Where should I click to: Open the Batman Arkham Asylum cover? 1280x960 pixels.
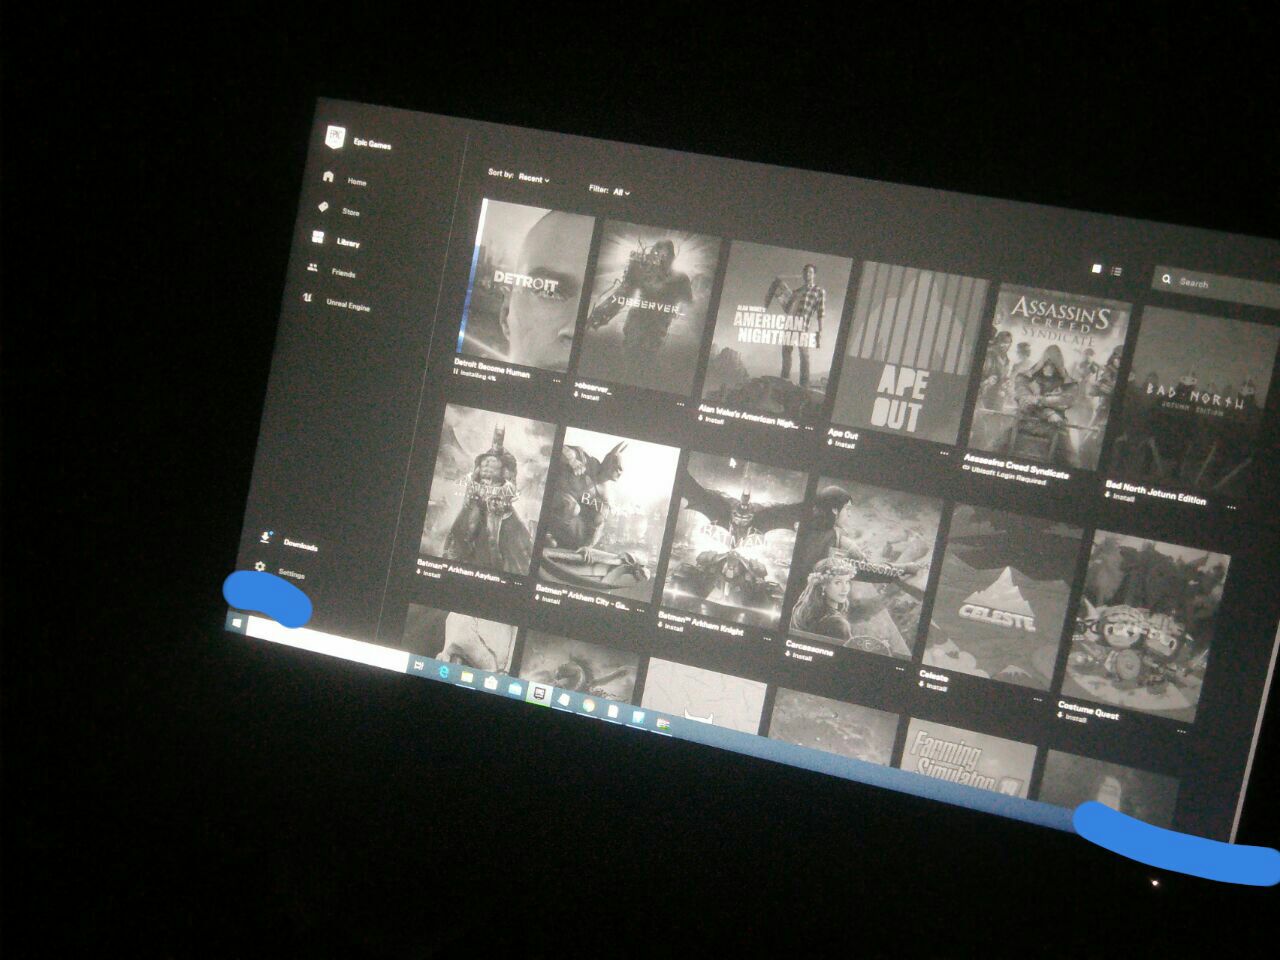pyautogui.click(x=487, y=490)
